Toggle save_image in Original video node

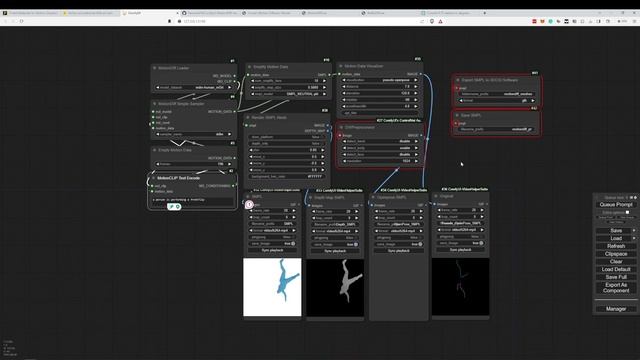point(460,243)
